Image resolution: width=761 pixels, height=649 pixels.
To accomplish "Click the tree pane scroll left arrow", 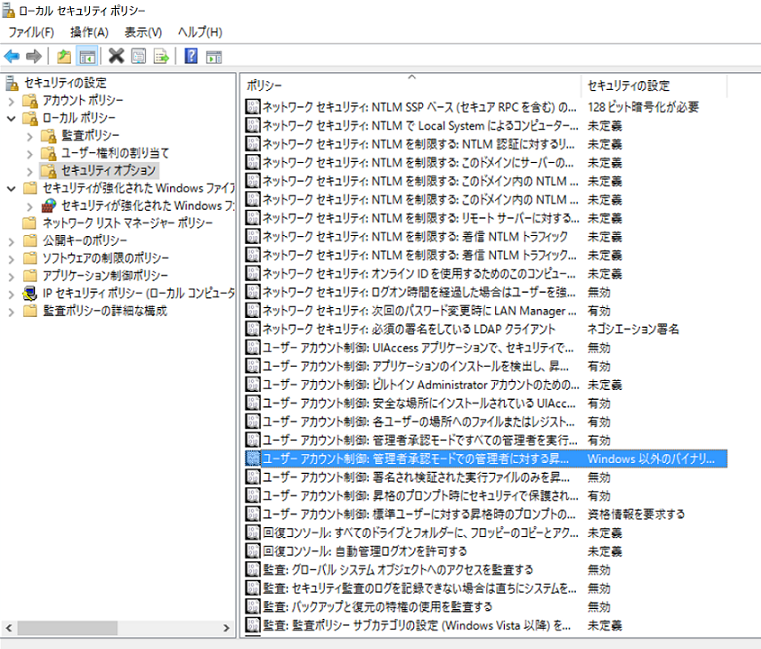I will [9, 628].
